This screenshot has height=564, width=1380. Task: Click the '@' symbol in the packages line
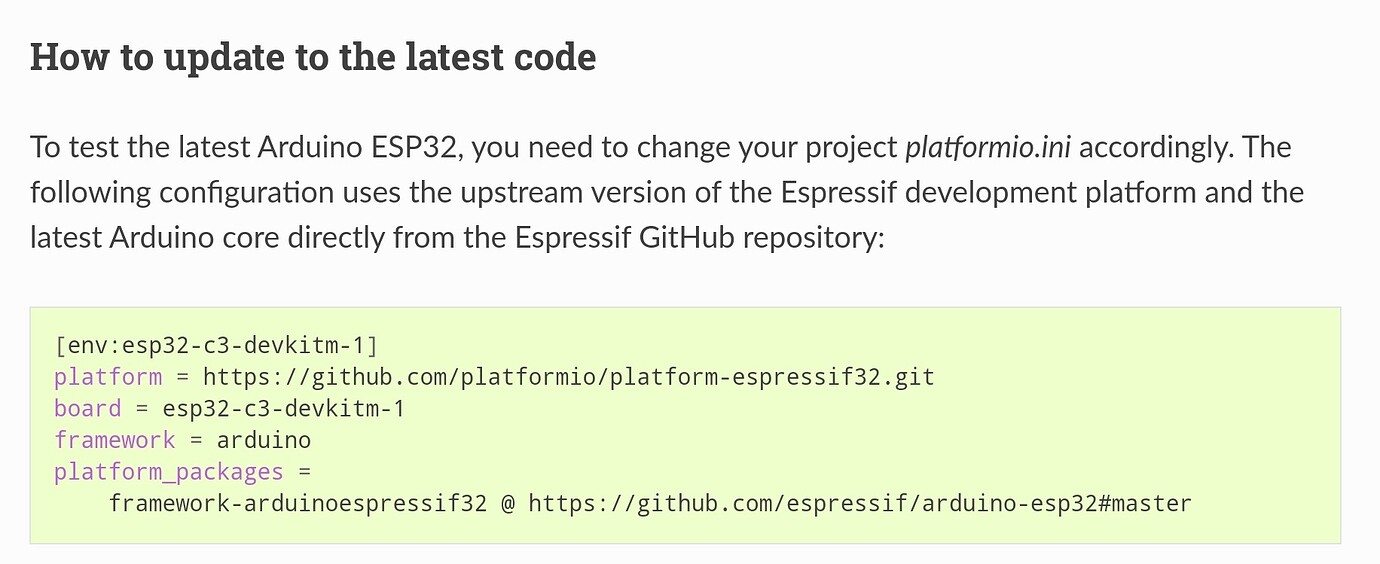point(508,503)
